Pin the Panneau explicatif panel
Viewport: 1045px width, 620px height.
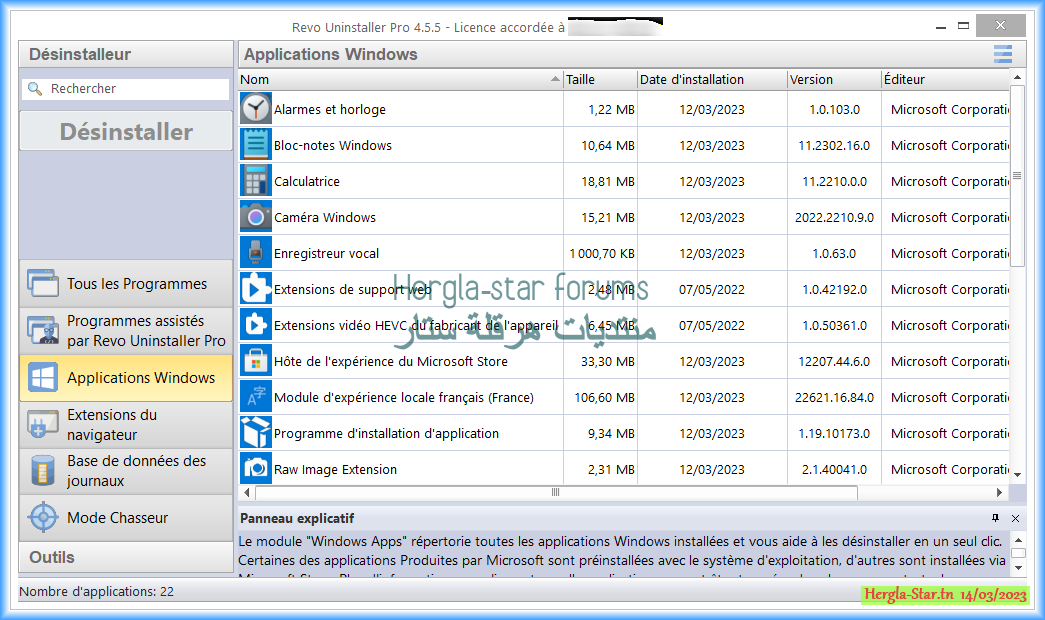[995, 518]
